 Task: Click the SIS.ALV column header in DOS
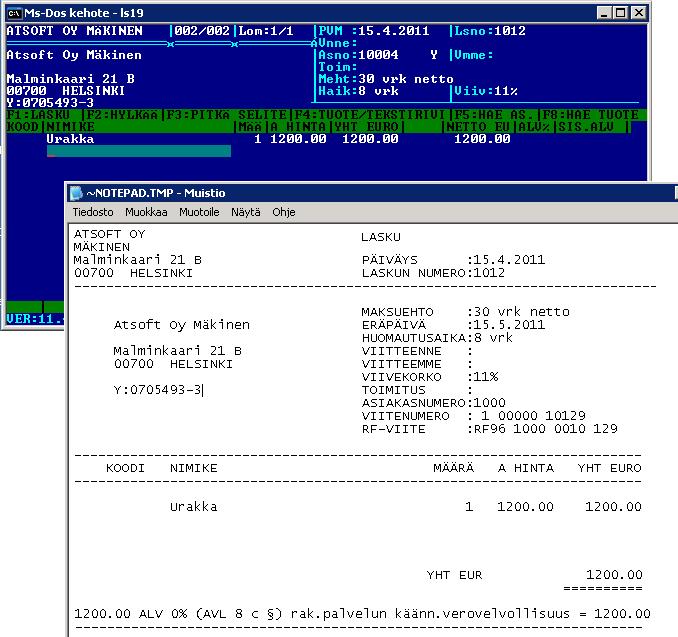[x=586, y=127]
